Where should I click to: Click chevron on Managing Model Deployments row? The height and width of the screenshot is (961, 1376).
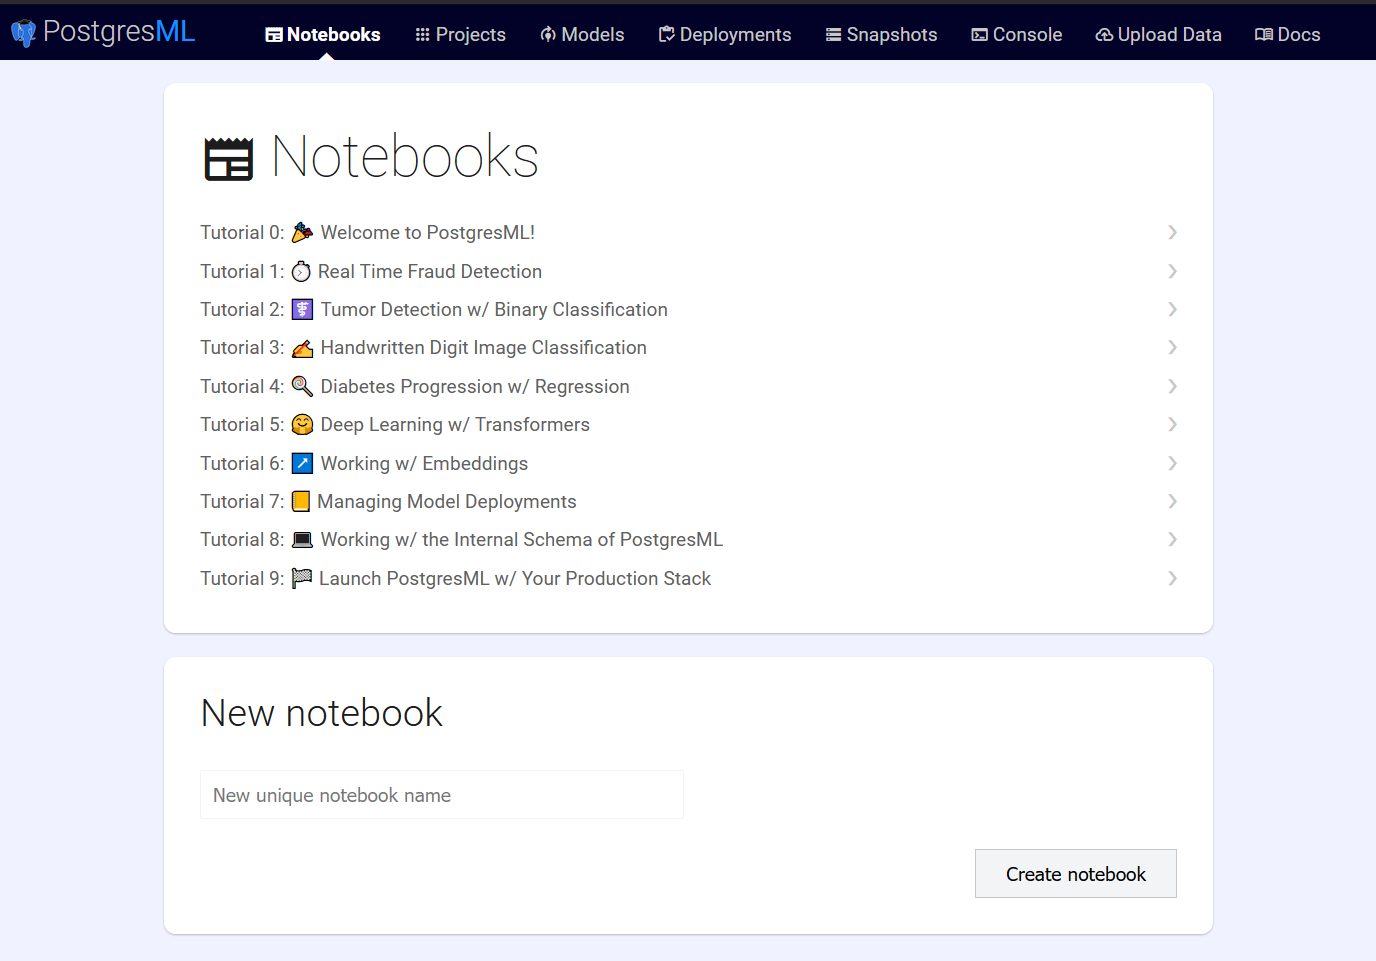tap(1172, 502)
